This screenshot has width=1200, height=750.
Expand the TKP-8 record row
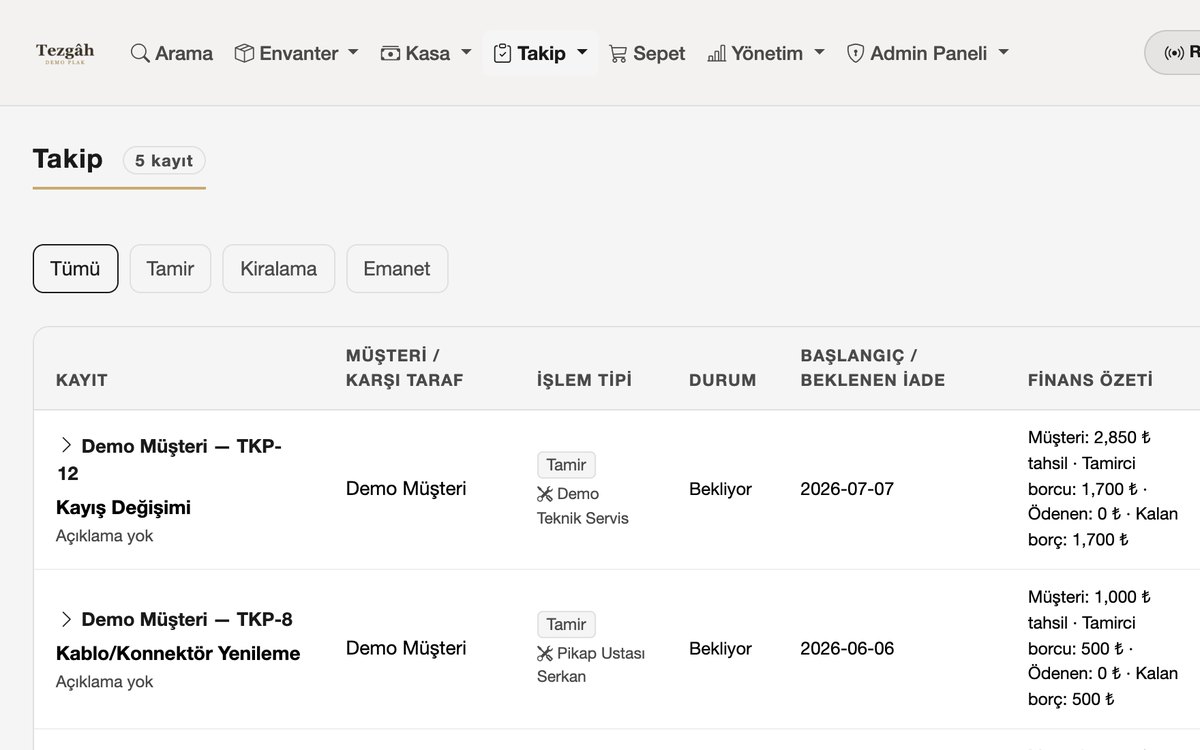point(66,619)
